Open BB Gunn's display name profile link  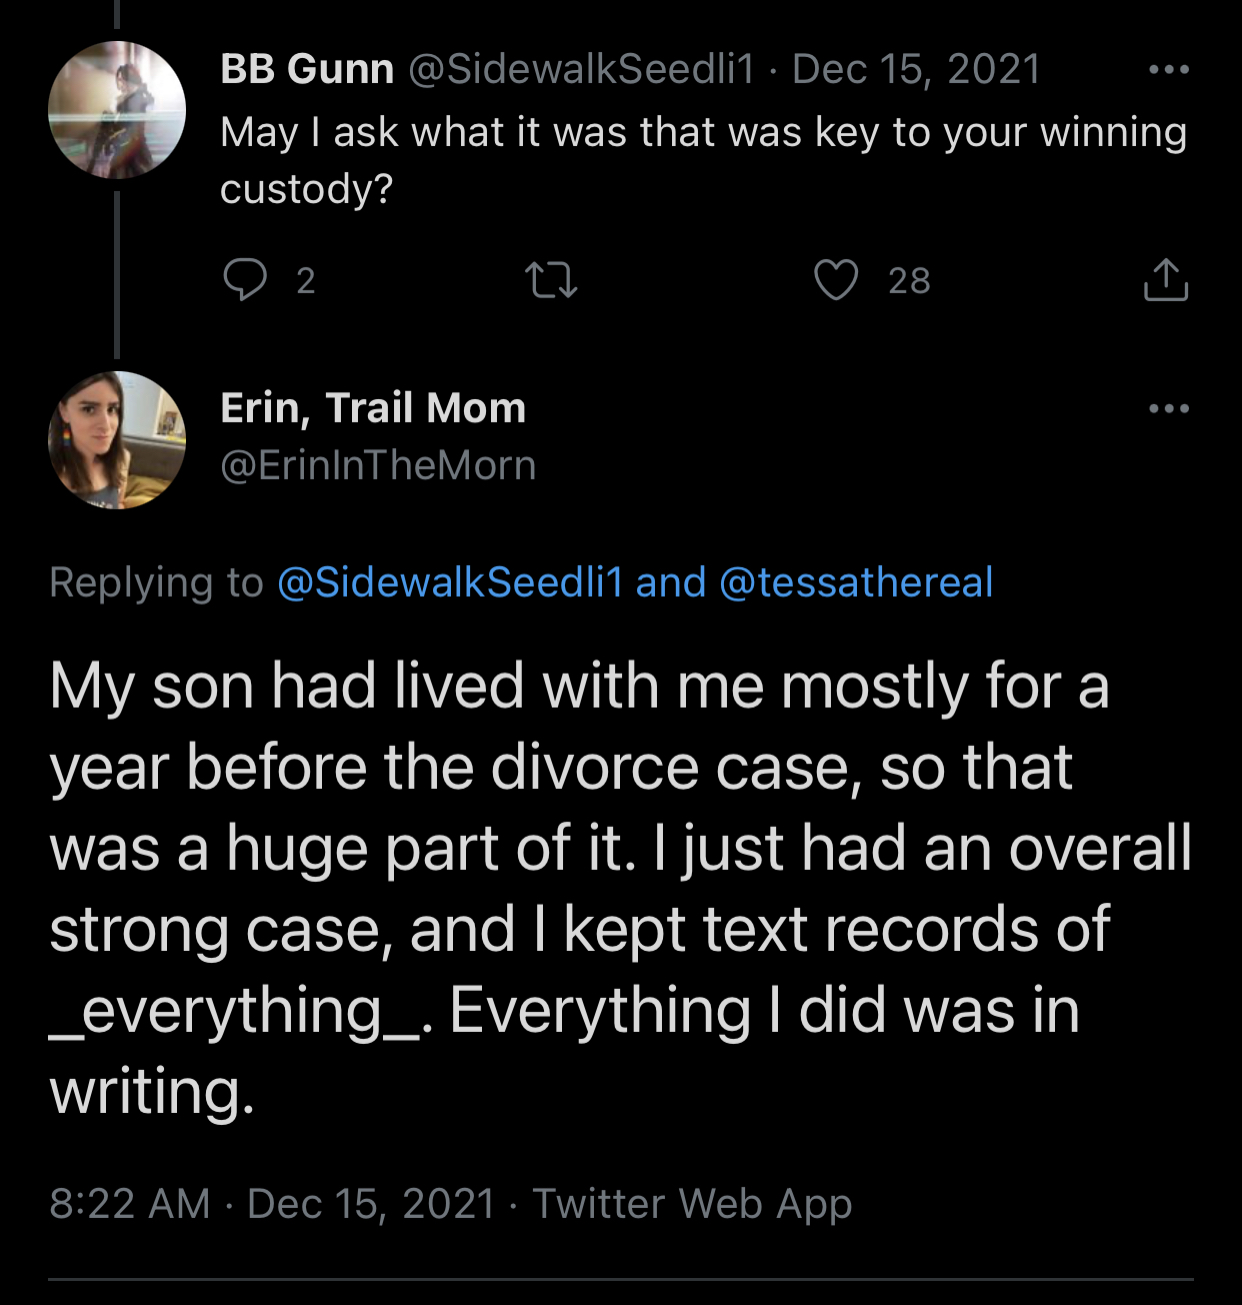tap(307, 69)
